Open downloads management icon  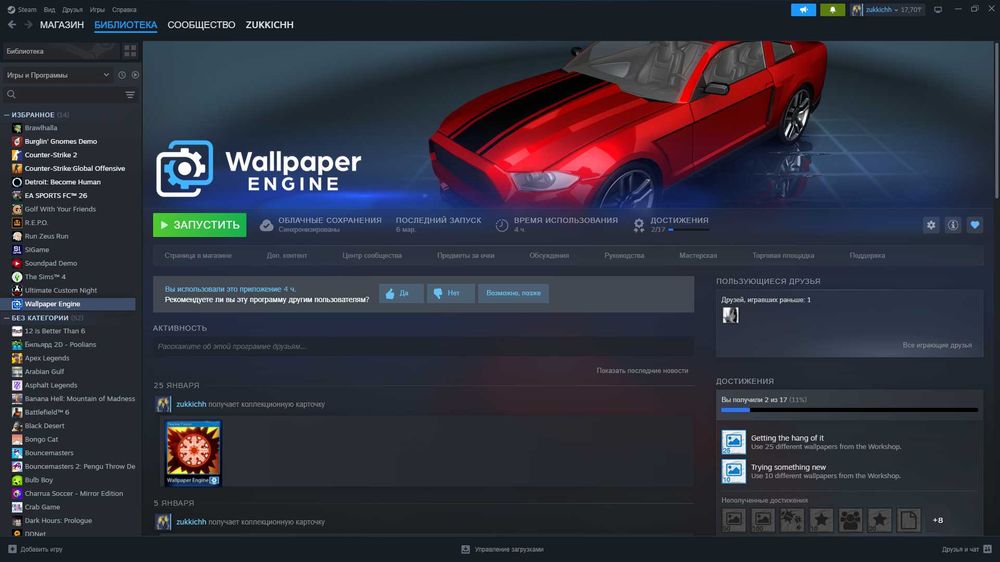click(466, 549)
